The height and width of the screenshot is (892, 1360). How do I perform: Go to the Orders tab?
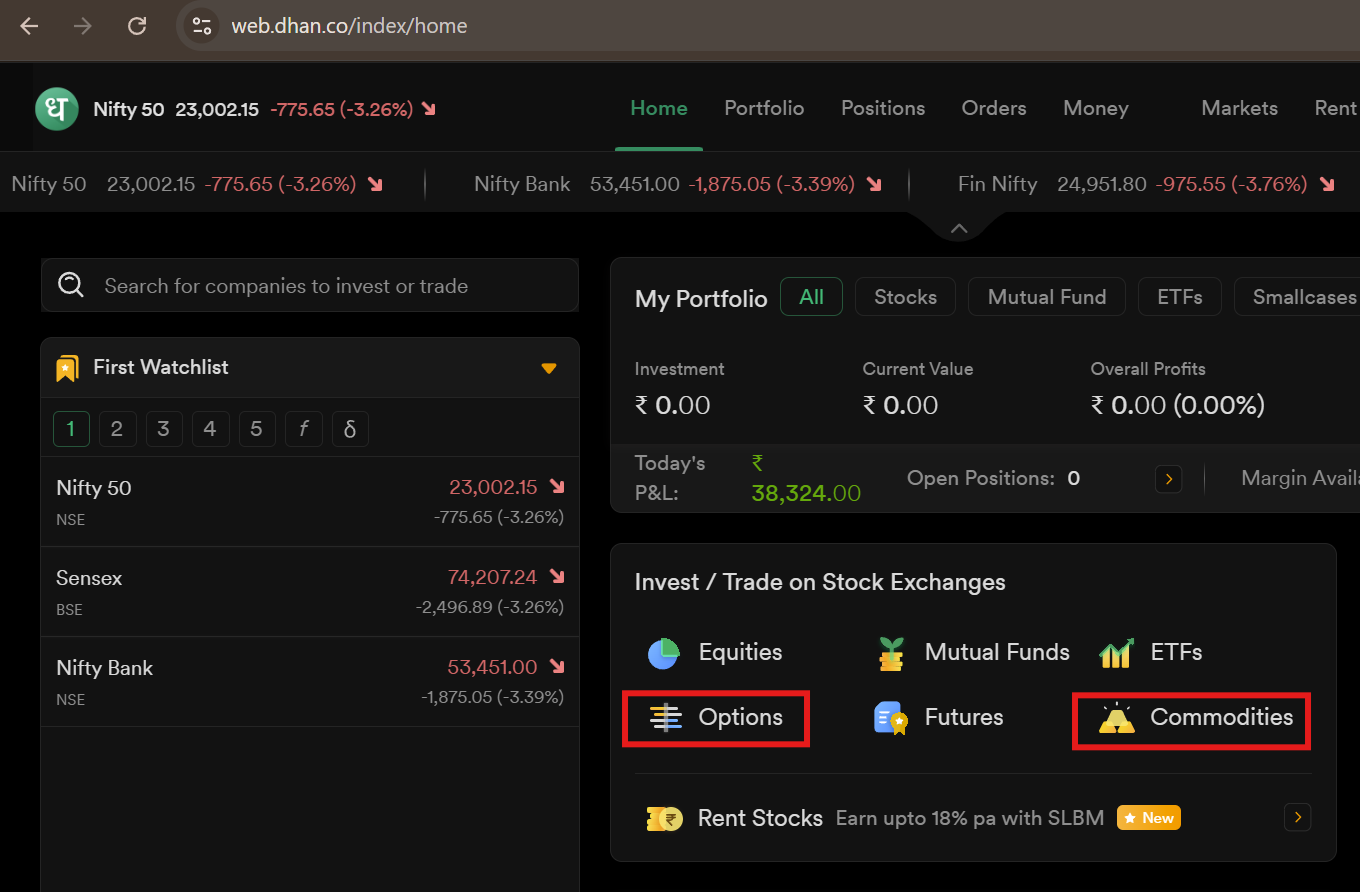point(993,108)
